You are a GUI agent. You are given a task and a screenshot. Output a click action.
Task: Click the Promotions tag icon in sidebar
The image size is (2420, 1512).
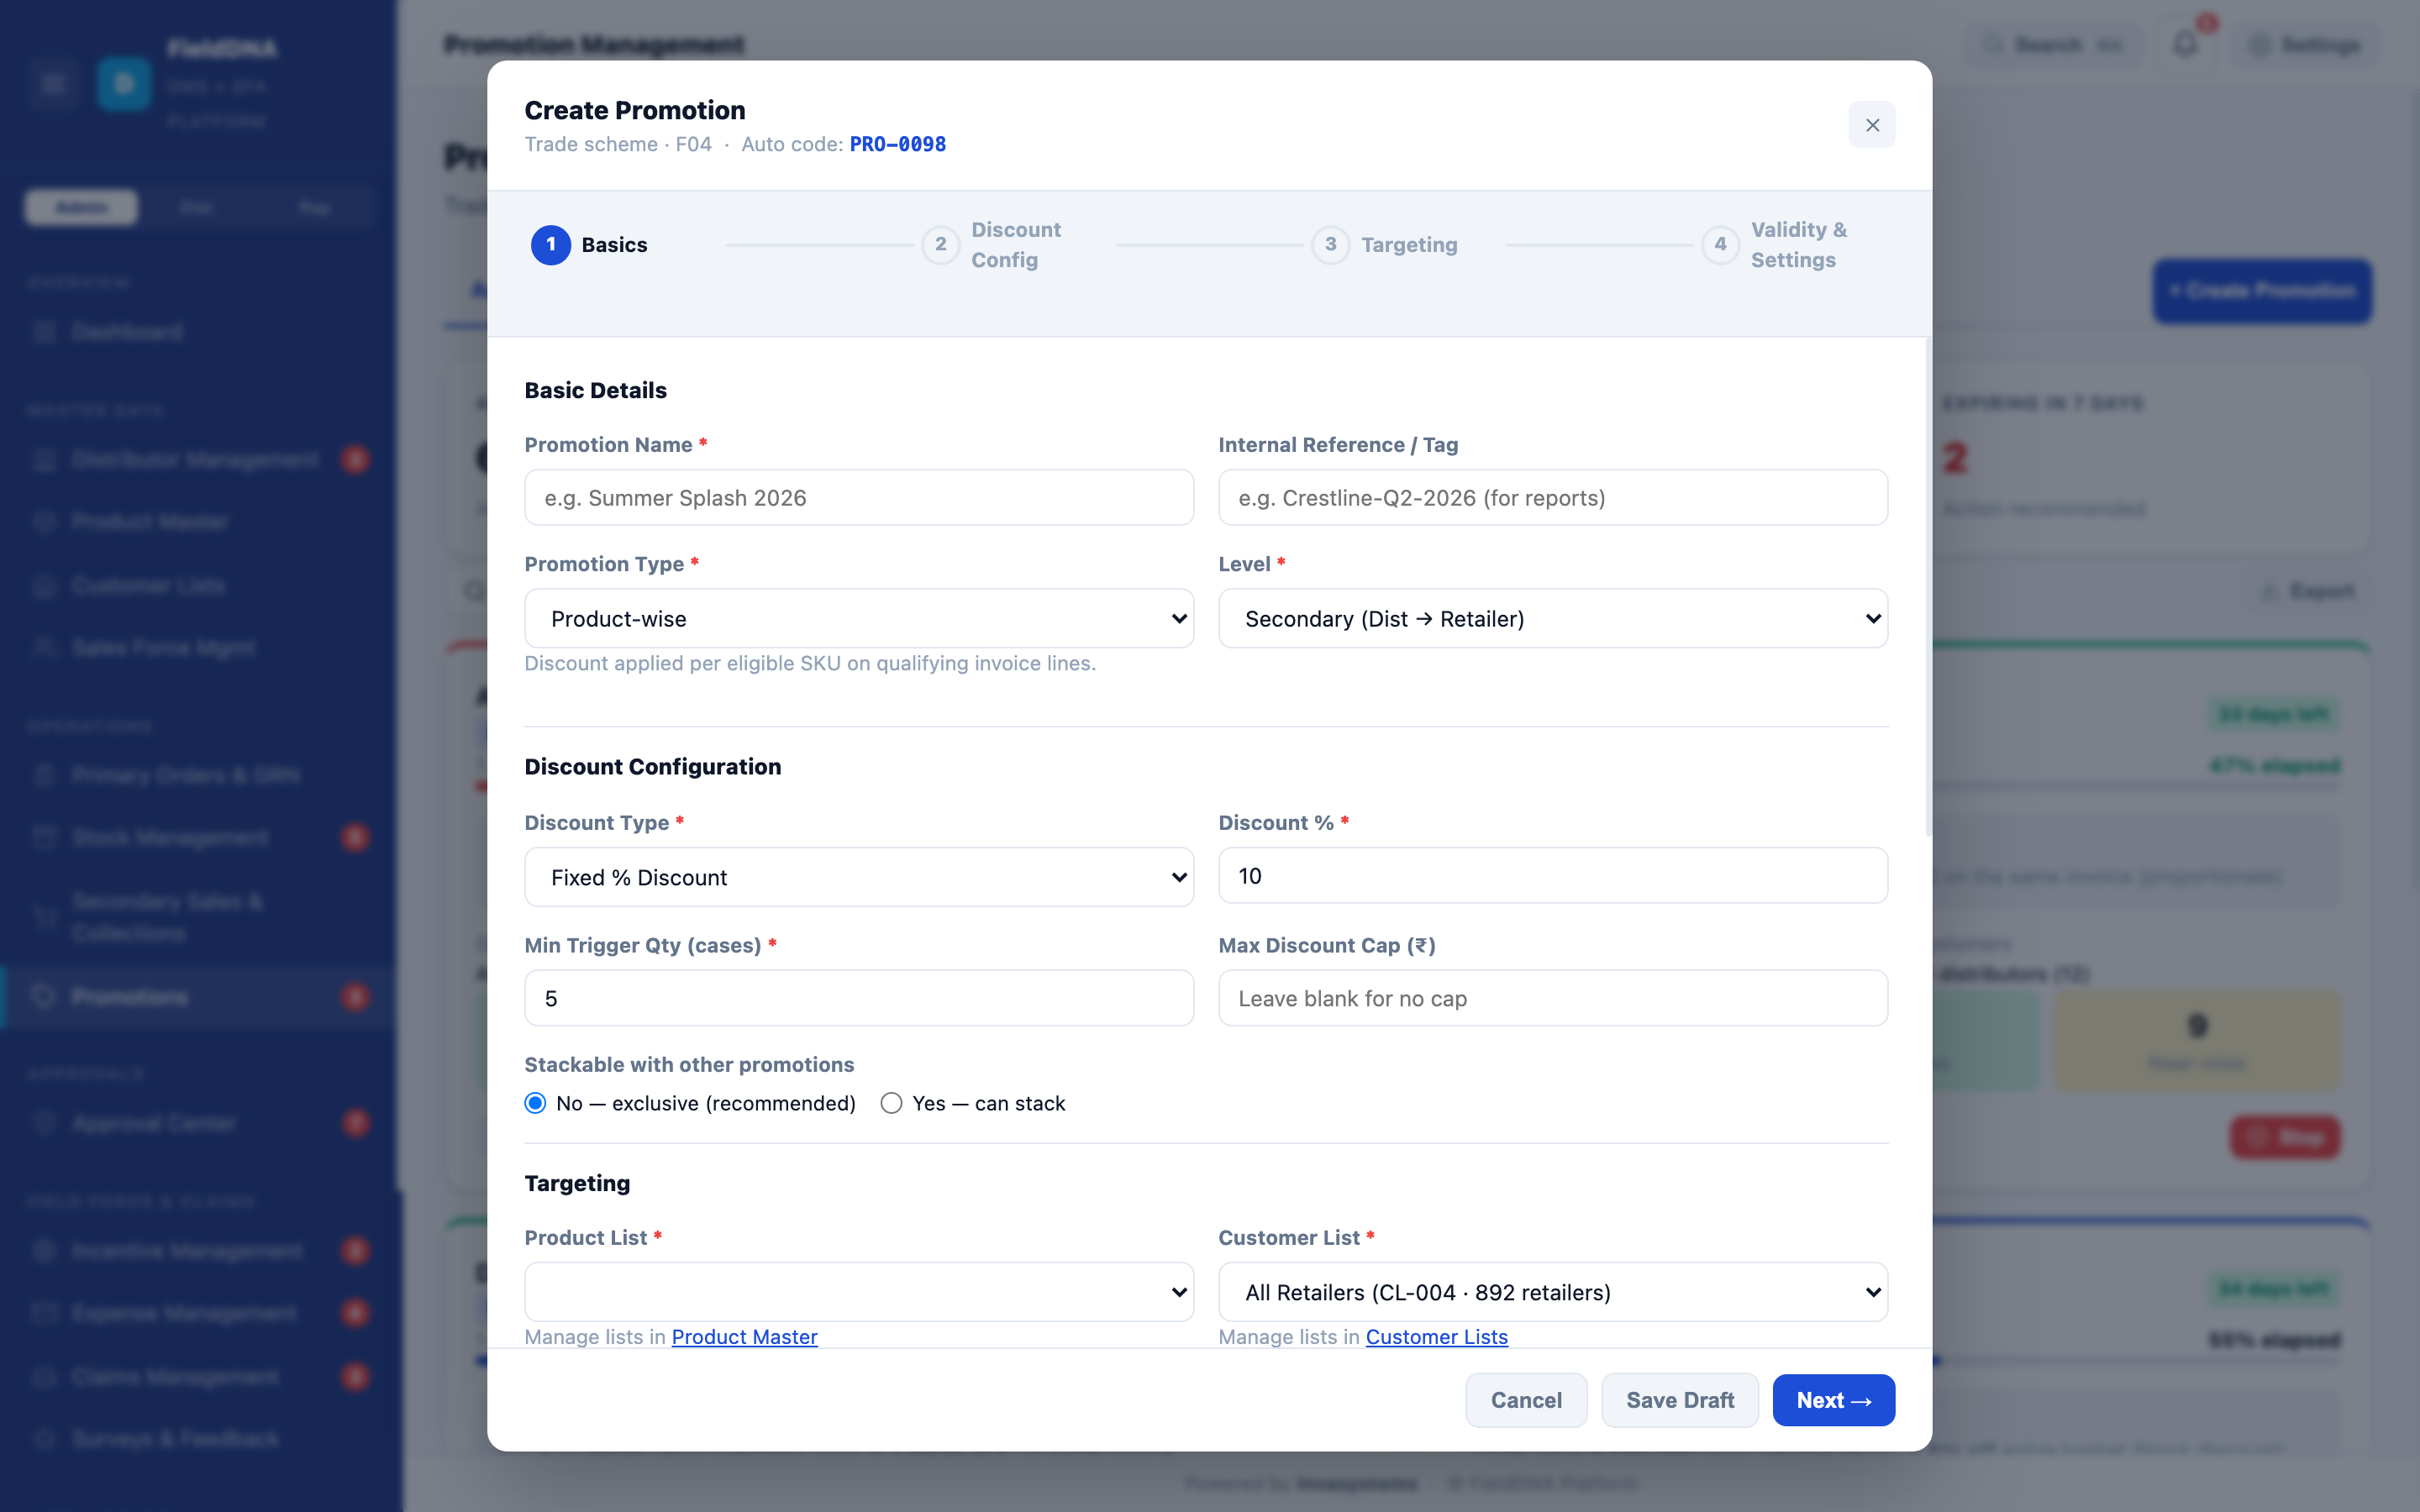[x=44, y=997]
